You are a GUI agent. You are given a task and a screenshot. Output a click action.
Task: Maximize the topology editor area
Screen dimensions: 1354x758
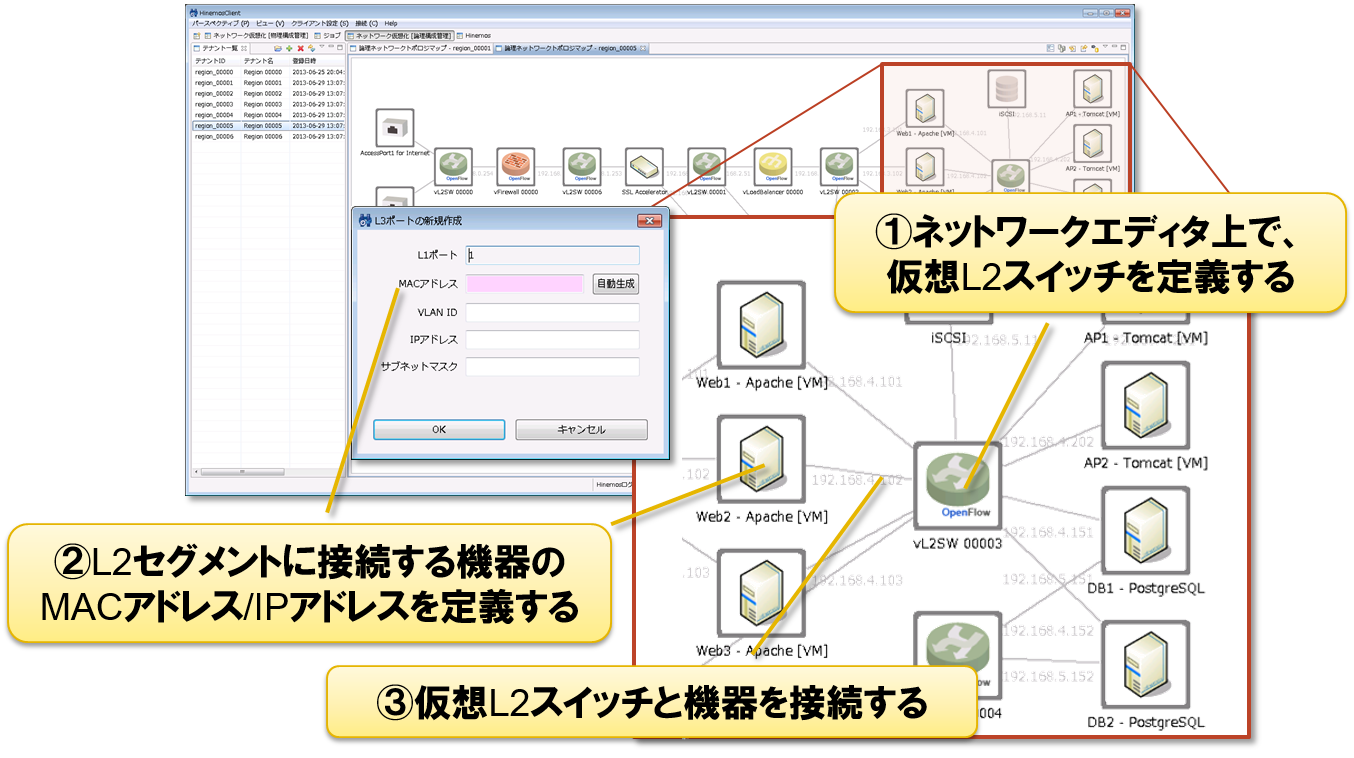tap(1123, 47)
